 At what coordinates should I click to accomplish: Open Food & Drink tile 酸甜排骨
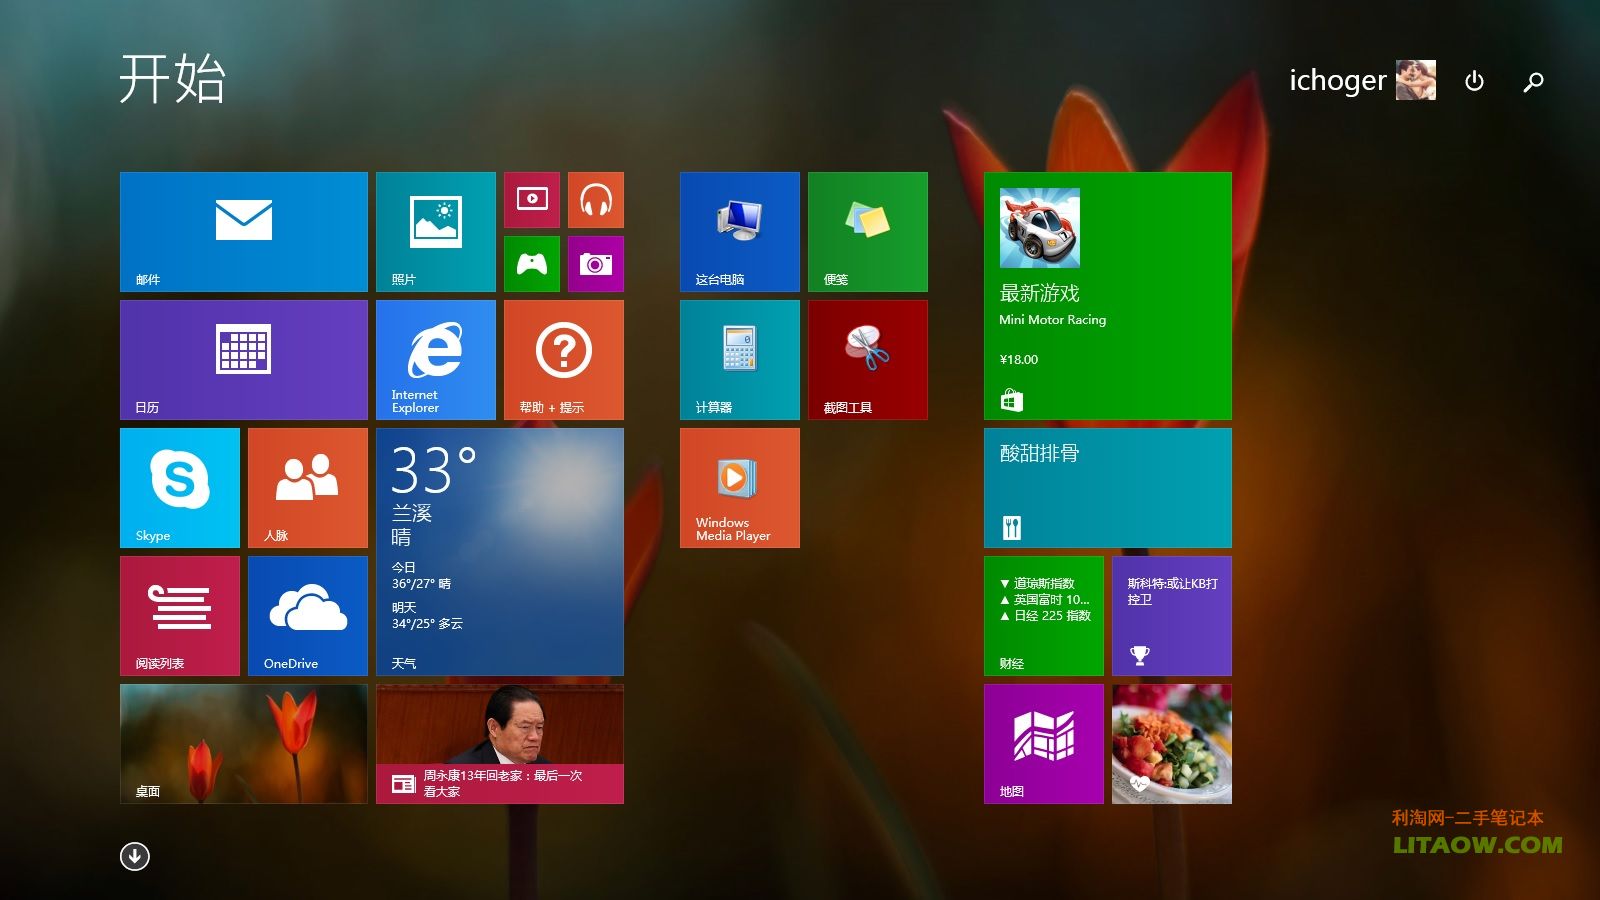click(1108, 488)
